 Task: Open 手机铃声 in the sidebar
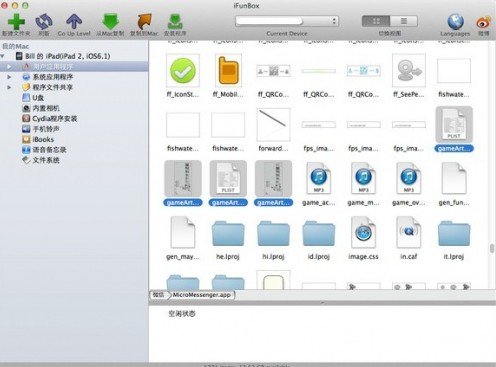(41, 129)
